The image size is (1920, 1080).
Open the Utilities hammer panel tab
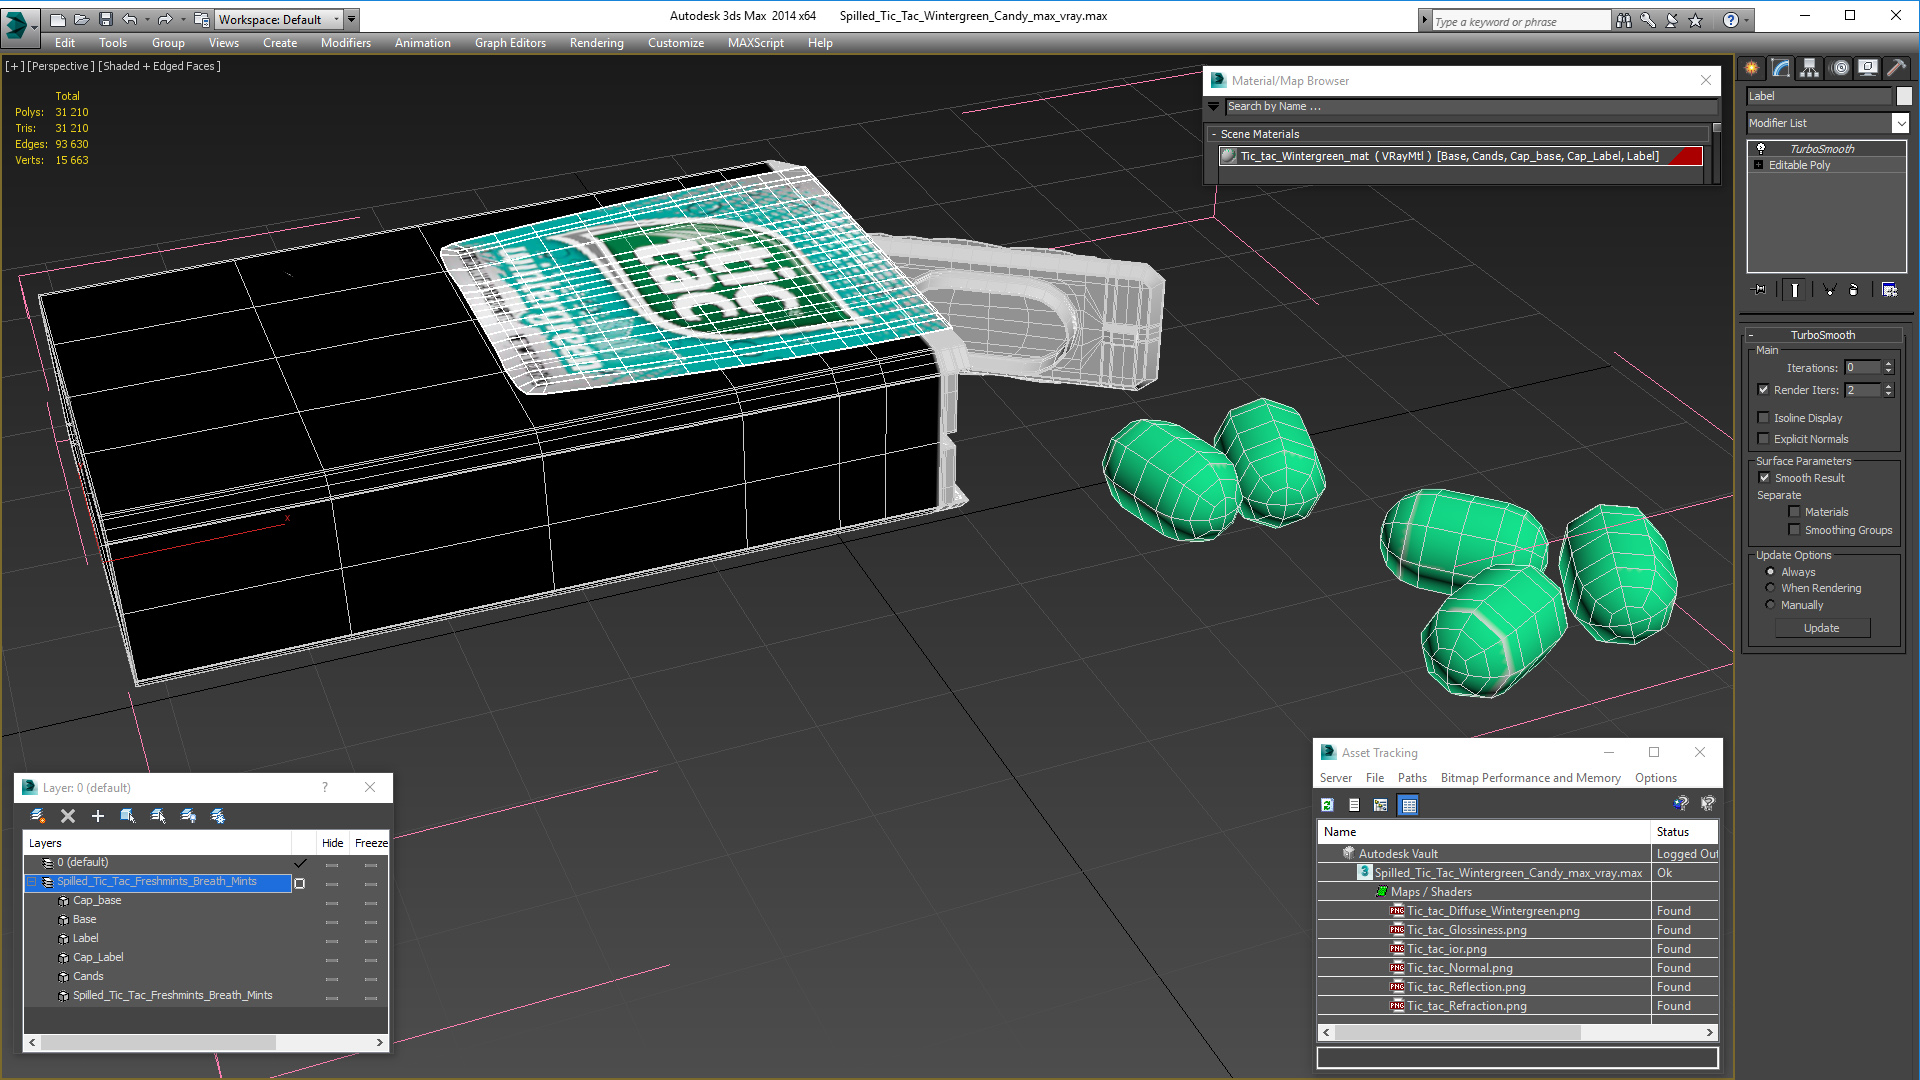click(x=1896, y=68)
